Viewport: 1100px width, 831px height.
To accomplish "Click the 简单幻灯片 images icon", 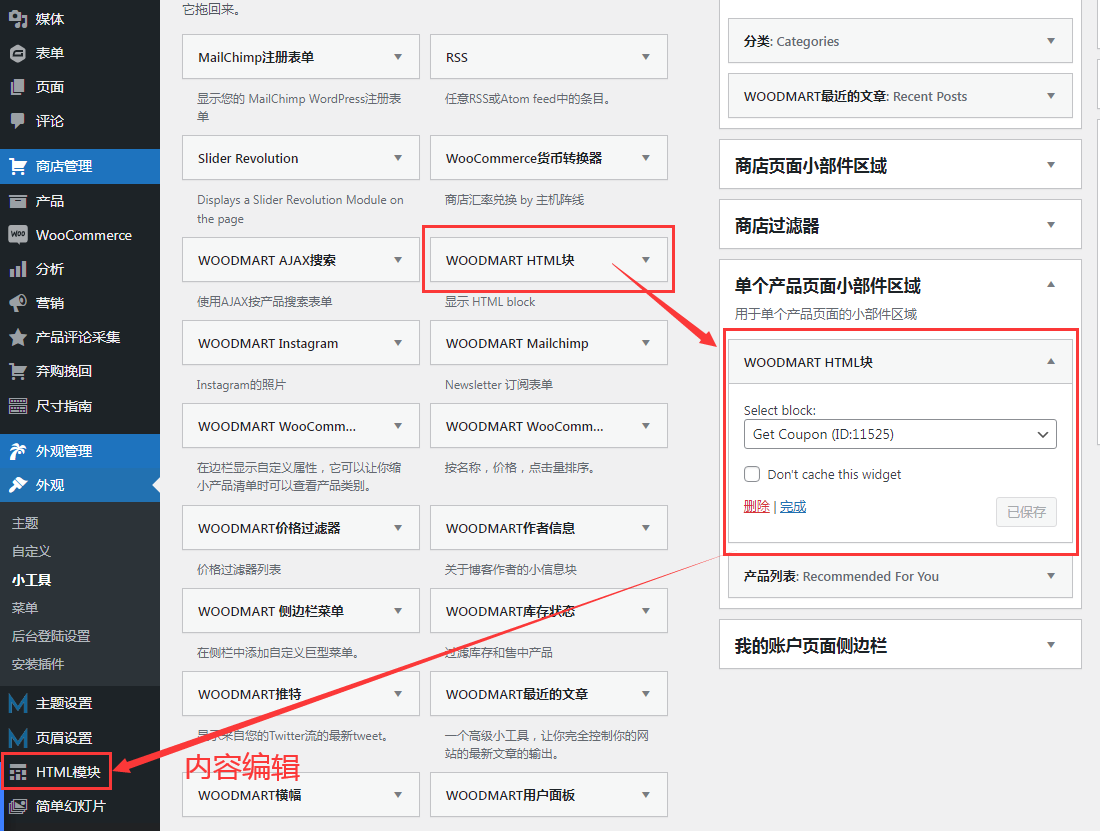I will pos(18,806).
